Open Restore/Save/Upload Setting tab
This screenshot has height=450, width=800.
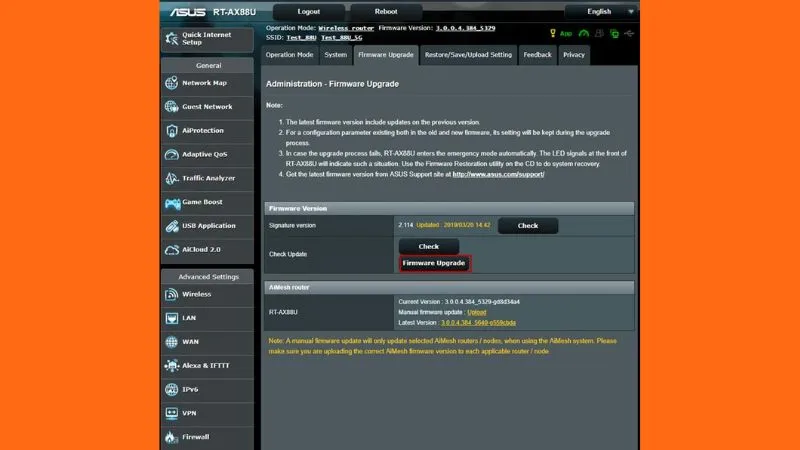coord(468,55)
